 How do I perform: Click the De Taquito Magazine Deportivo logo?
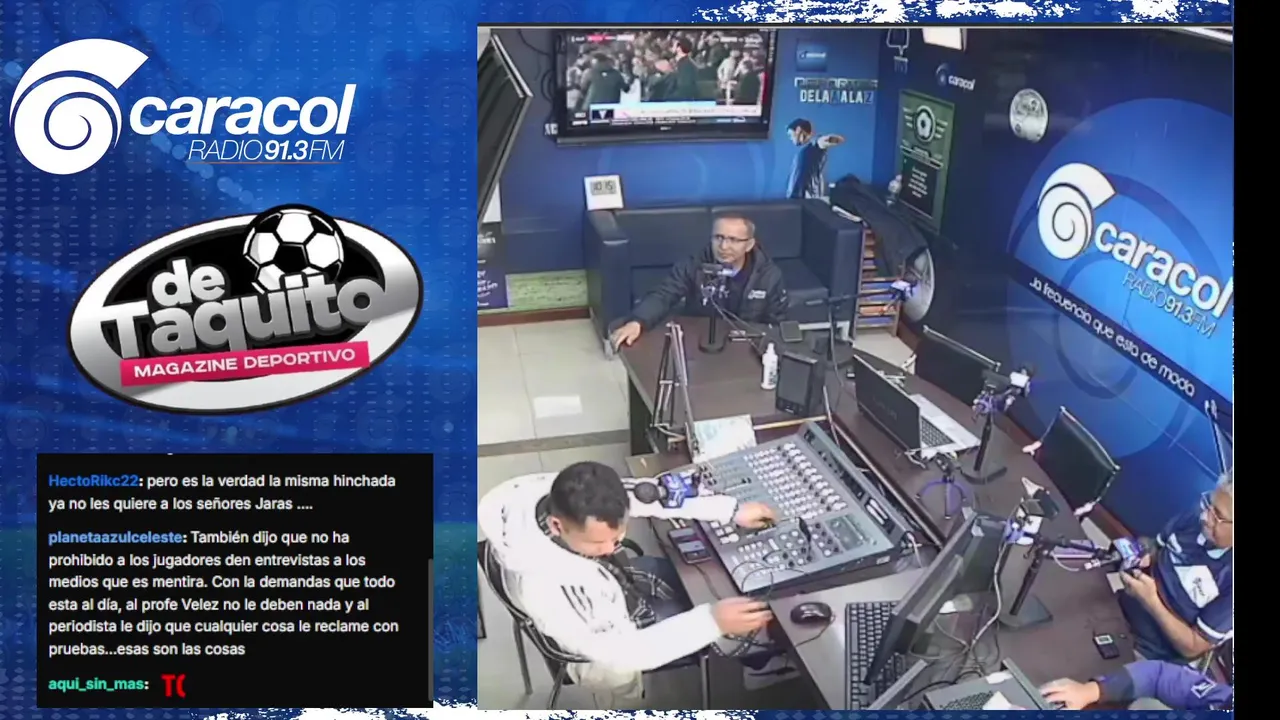[x=246, y=309]
